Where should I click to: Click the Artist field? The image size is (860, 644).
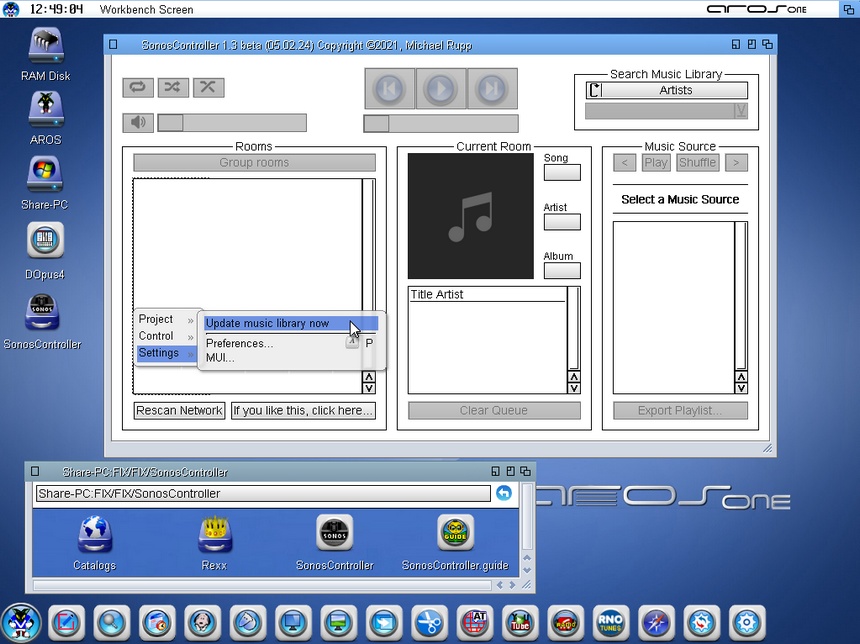pos(562,222)
